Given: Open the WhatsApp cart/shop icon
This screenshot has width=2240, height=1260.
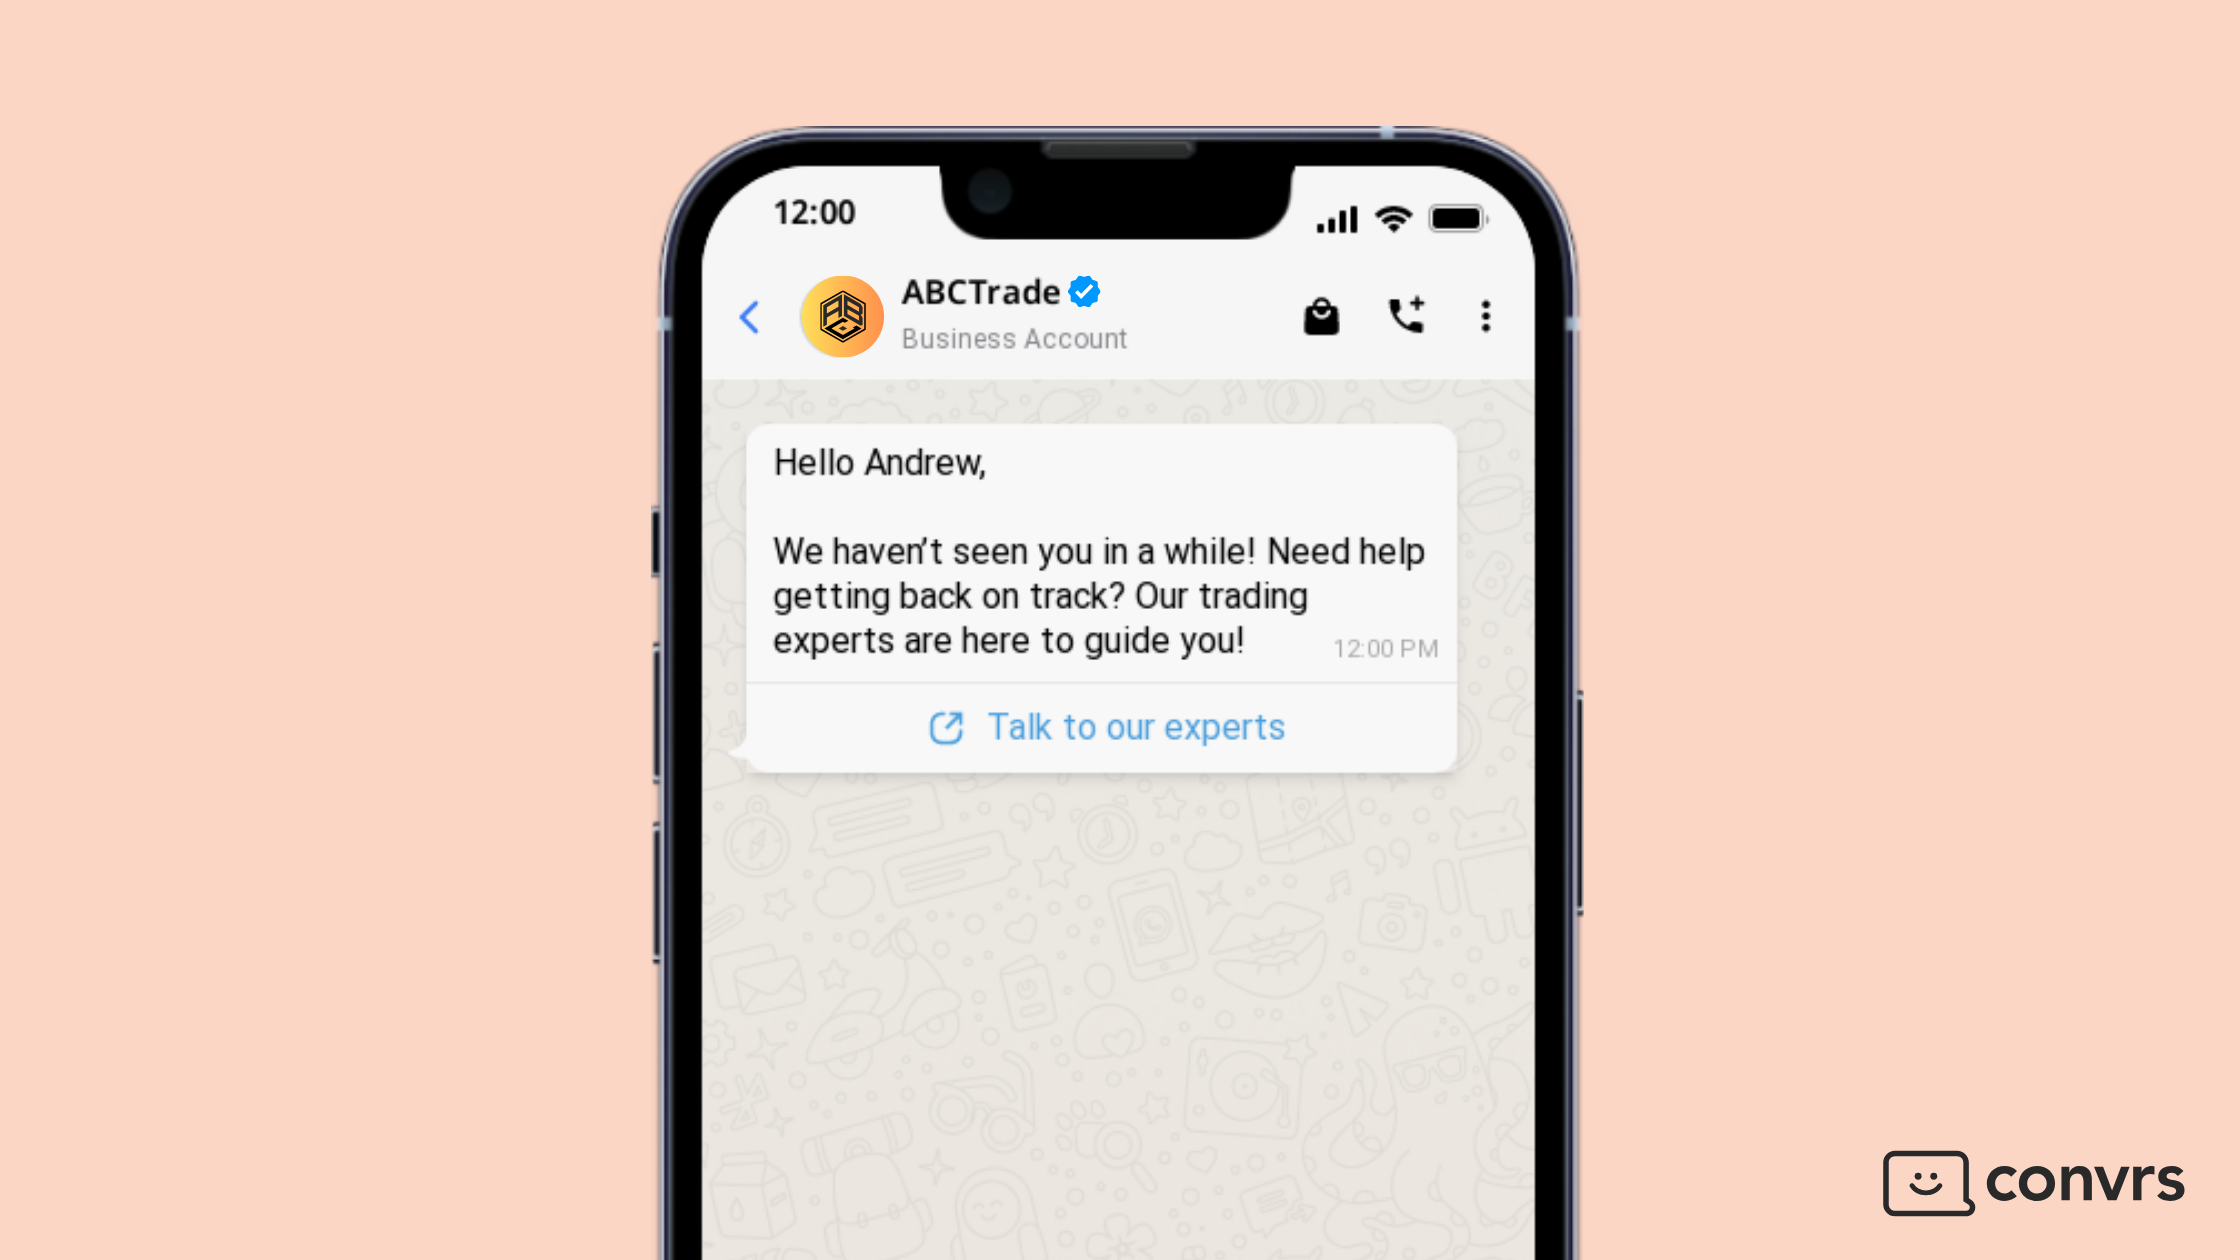Looking at the screenshot, I should point(1322,314).
